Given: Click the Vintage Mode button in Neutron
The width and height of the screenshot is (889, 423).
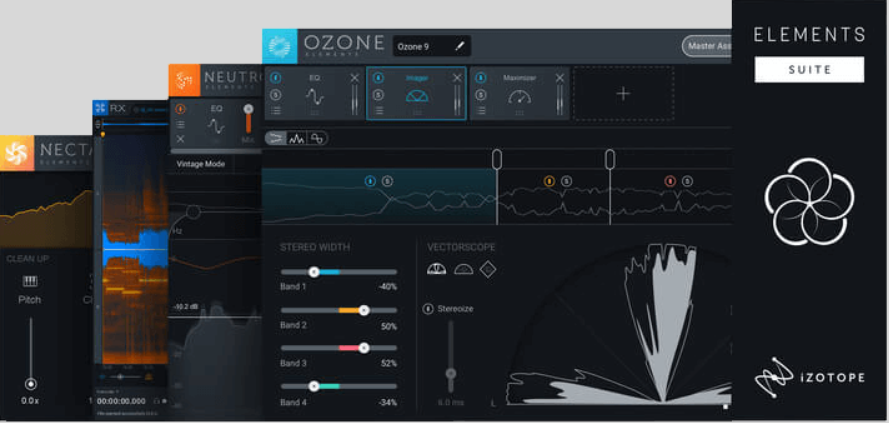Looking at the screenshot, I should click(x=200, y=164).
